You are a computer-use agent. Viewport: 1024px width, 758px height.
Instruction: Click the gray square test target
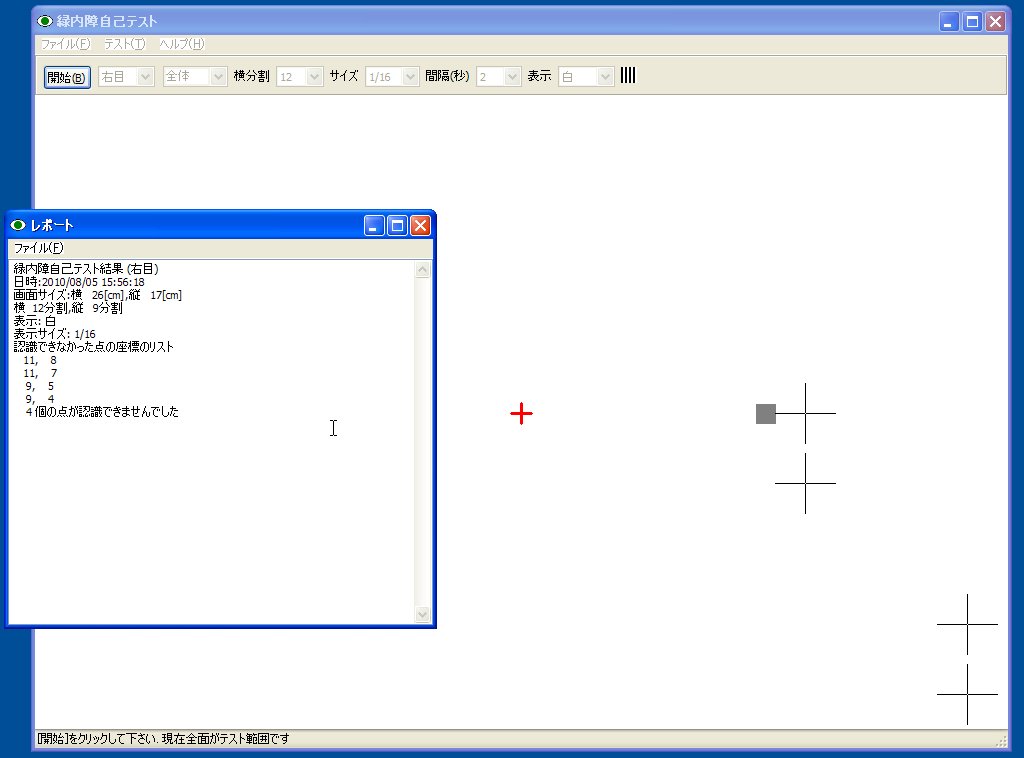click(765, 413)
